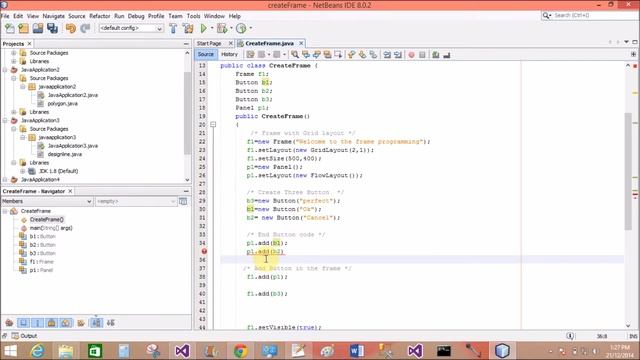Open Profile Project dropdown arrow
Screen dimensions: 640x360
(x=251, y=28)
